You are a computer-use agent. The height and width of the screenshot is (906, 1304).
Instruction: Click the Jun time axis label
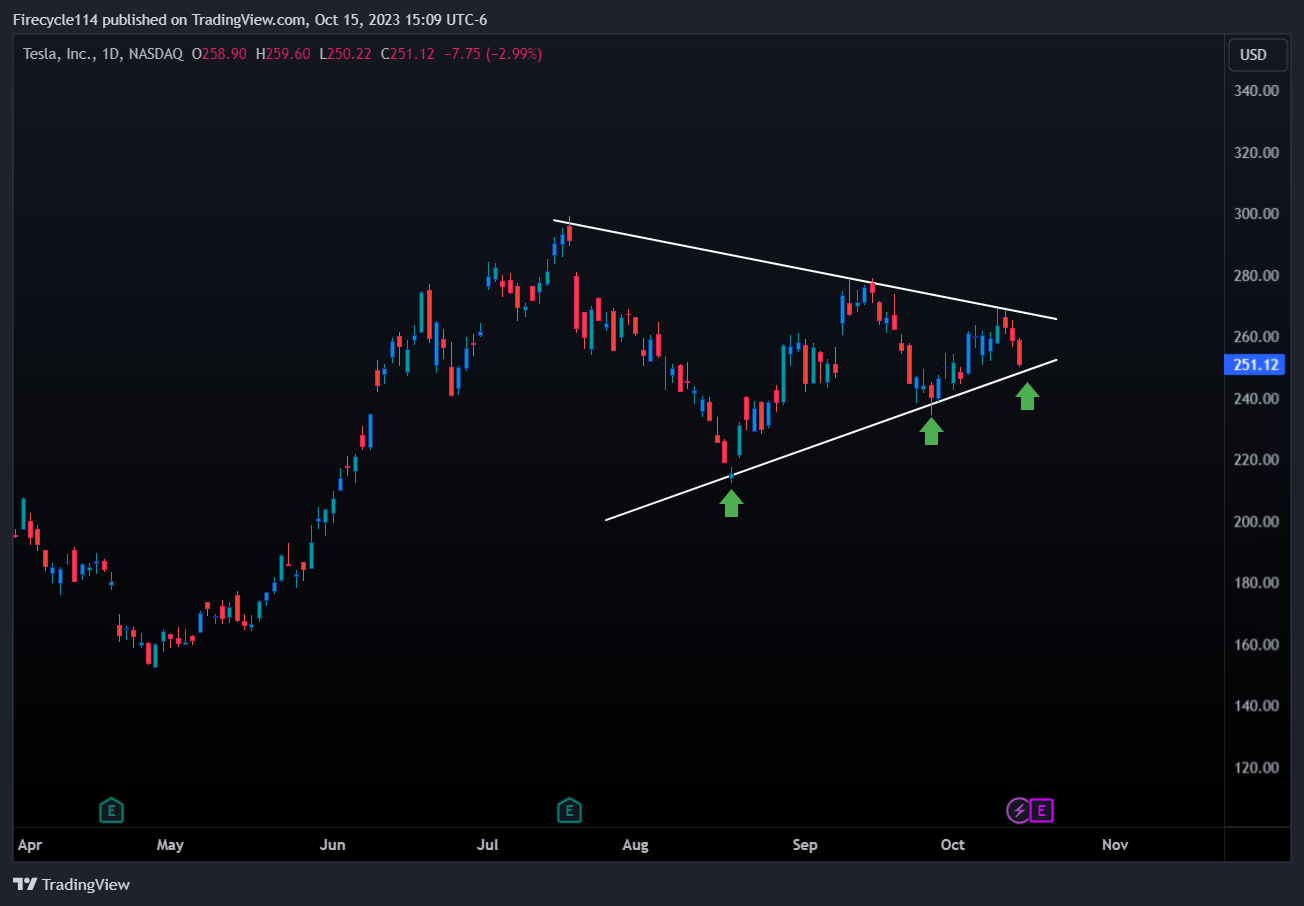(x=333, y=845)
